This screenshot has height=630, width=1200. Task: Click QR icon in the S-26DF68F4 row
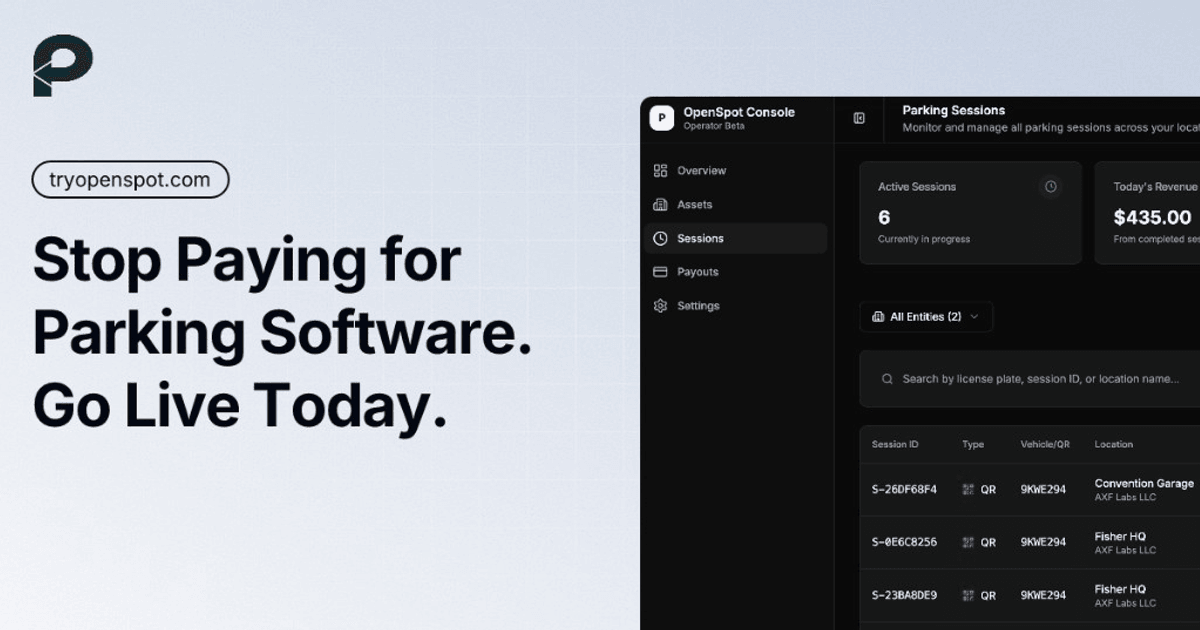[968, 489]
